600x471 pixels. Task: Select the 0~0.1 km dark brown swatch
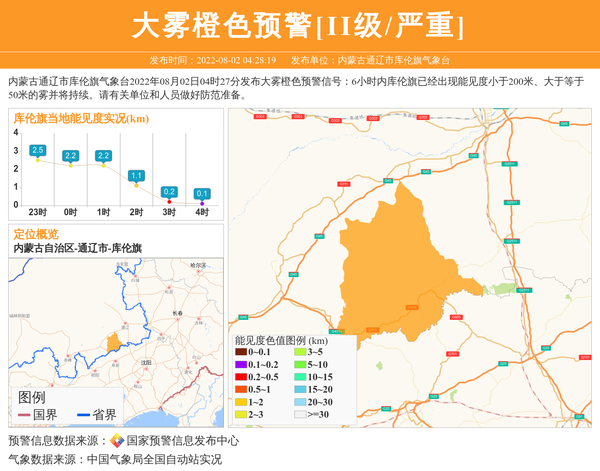pyautogui.click(x=241, y=352)
